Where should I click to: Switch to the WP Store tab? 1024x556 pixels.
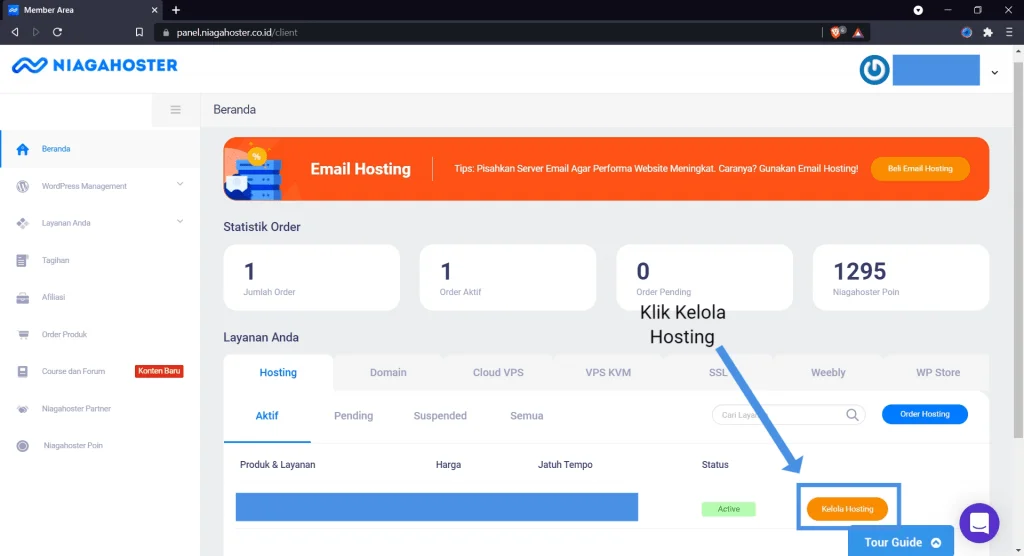(x=938, y=372)
